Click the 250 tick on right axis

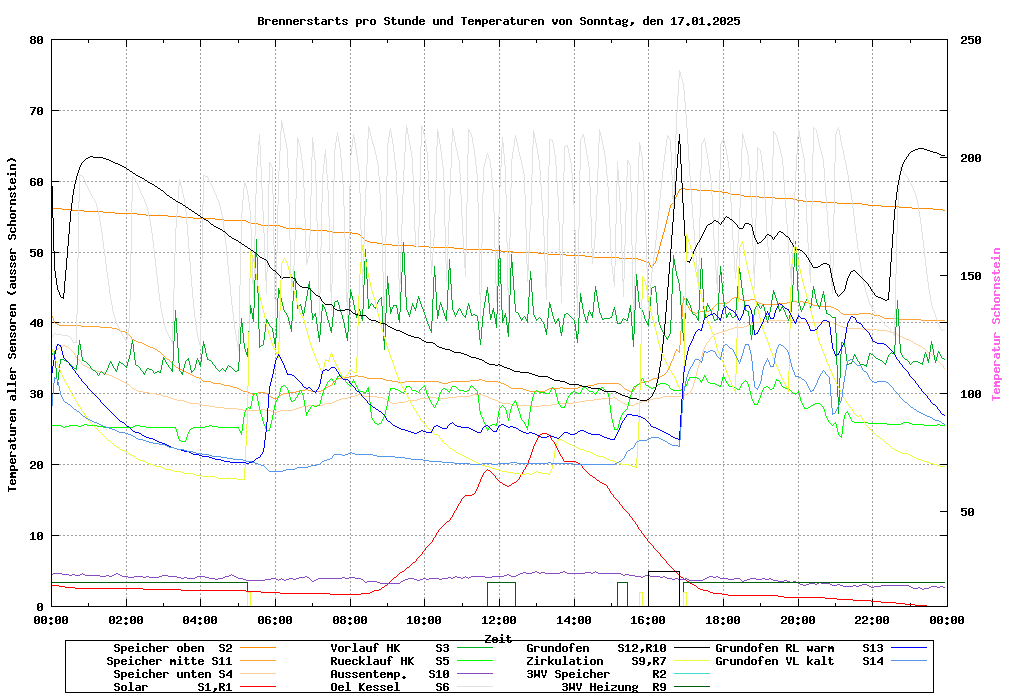(971, 40)
